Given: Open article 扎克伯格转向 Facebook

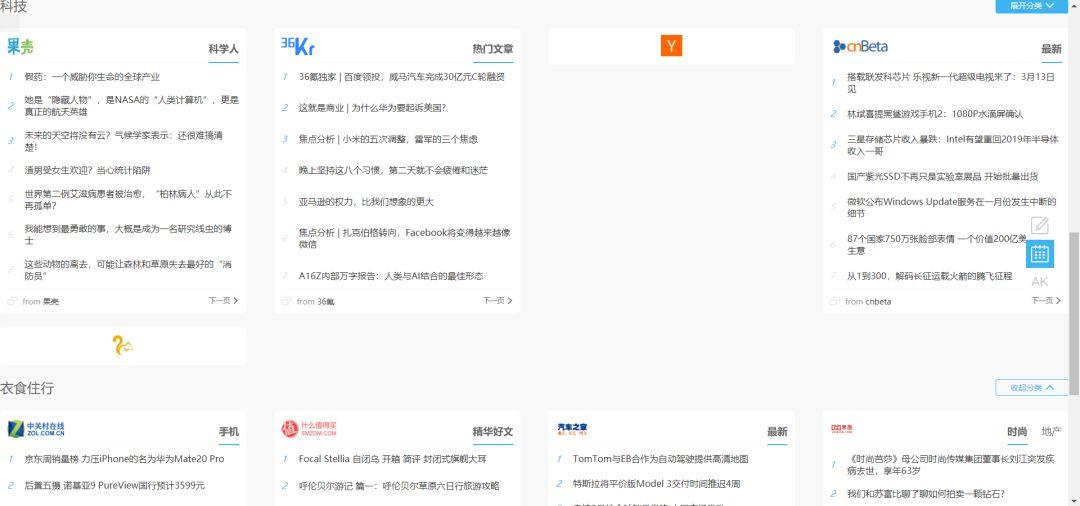Looking at the screenshot, I should click(x=404, y=238).
